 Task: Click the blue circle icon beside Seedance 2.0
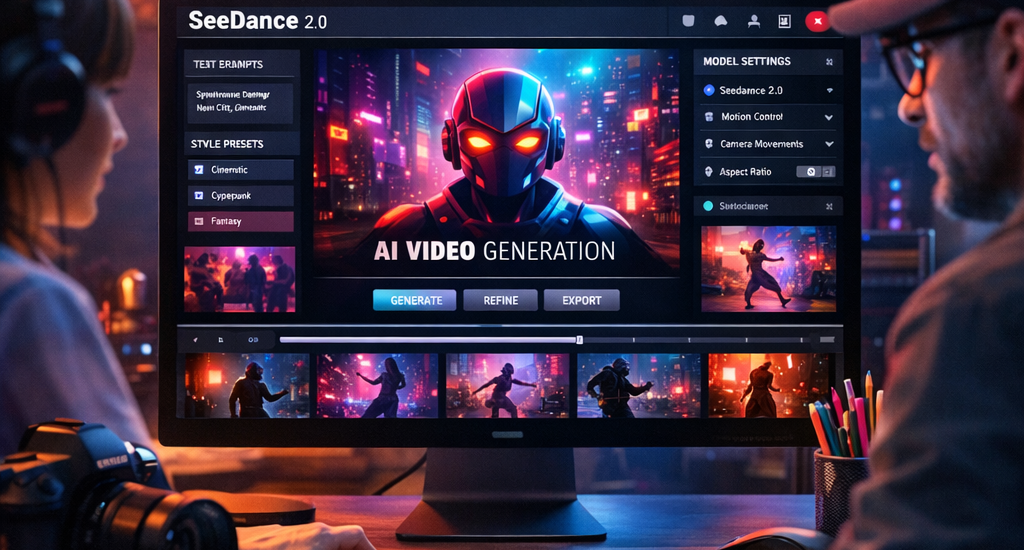click(x=709, y=90)
